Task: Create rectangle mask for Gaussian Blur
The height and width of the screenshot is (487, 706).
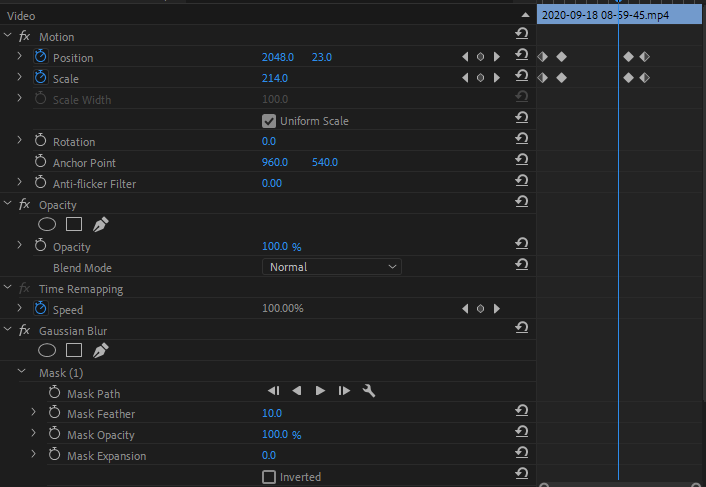Action: pyautogui.click(x=74, y=350)
